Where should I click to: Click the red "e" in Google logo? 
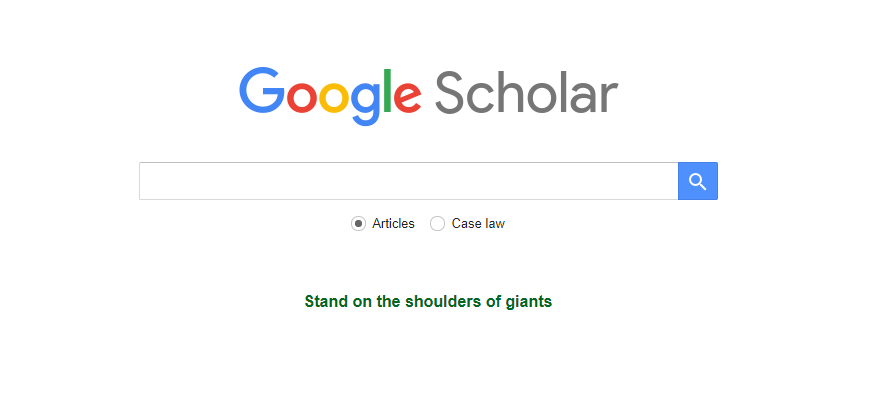407,97
